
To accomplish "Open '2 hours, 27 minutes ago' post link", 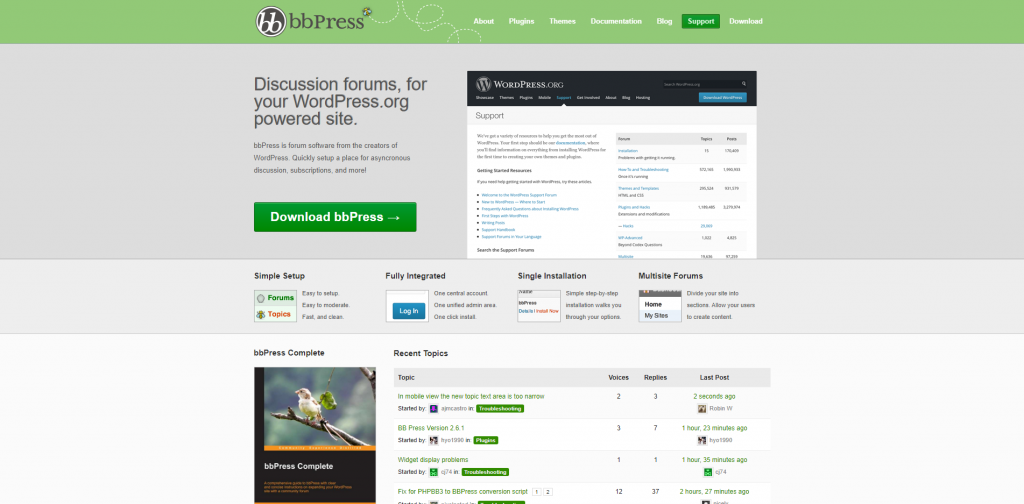I will (714, 492).
